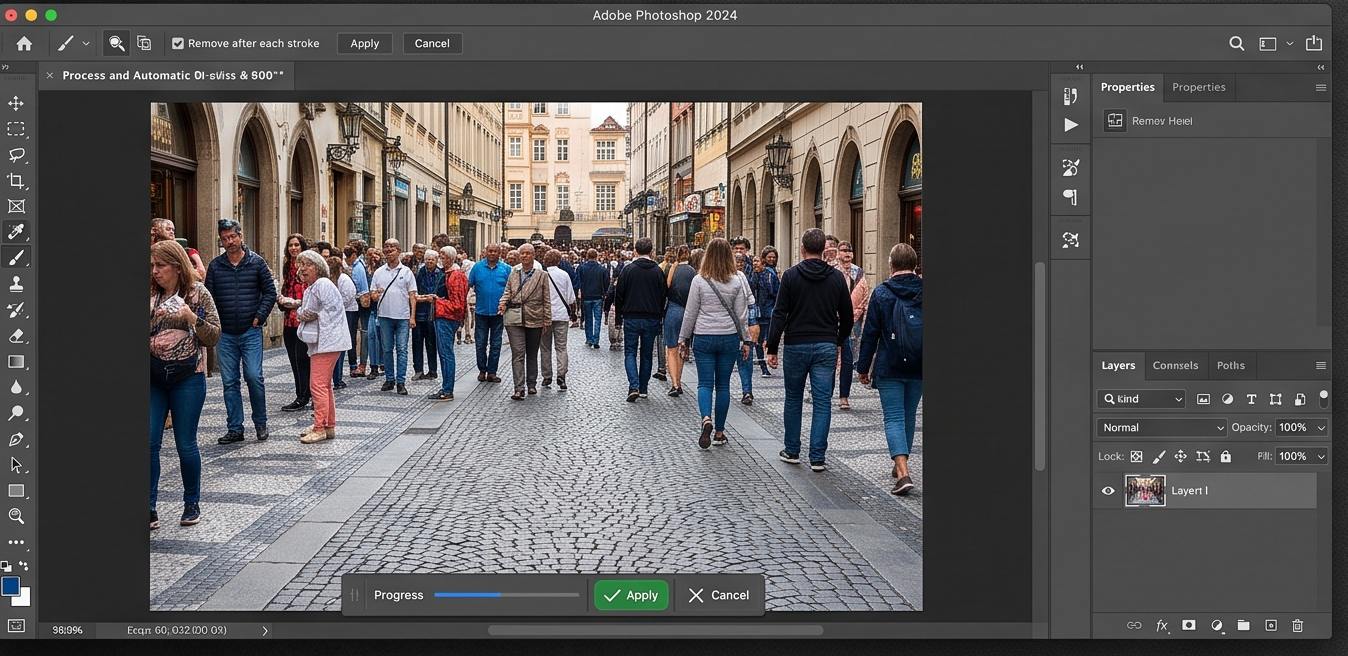Click the magnifier brush icon in options bar

pyautogui.click(x=117, y=43)
